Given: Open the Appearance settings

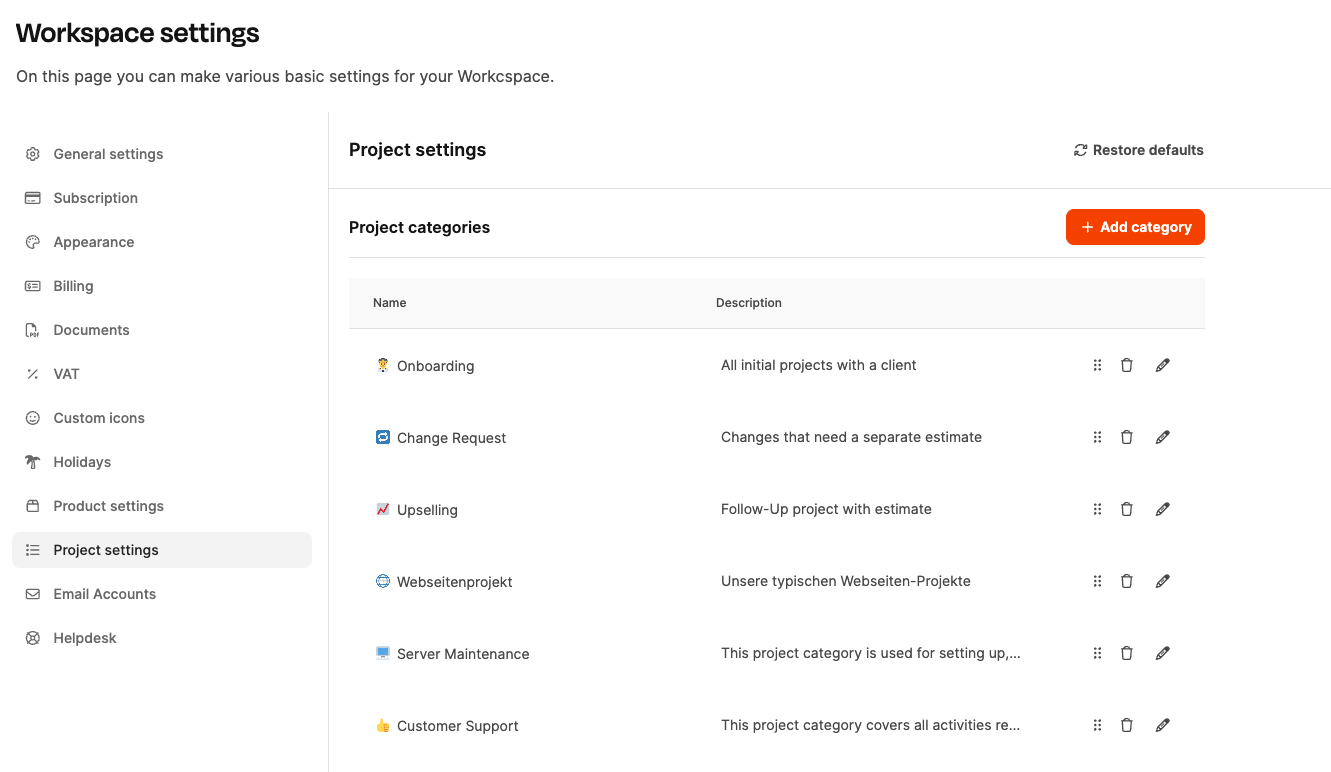Looking at the screenshot, I should coord(93,242).
